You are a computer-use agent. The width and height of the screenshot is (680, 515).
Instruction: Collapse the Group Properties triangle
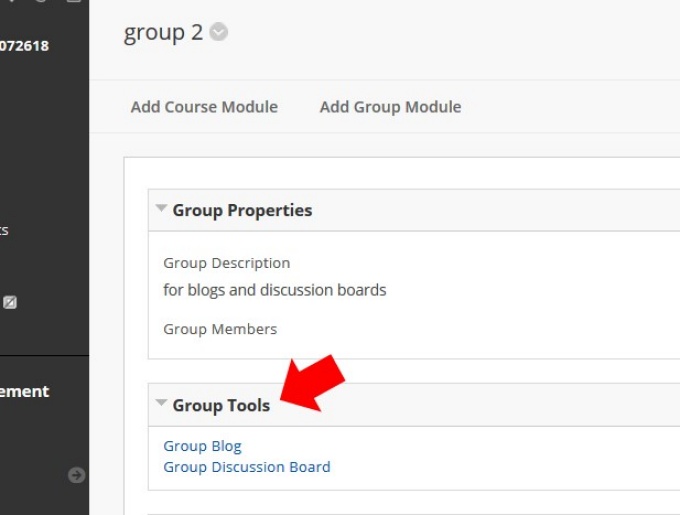pos(161,209)
